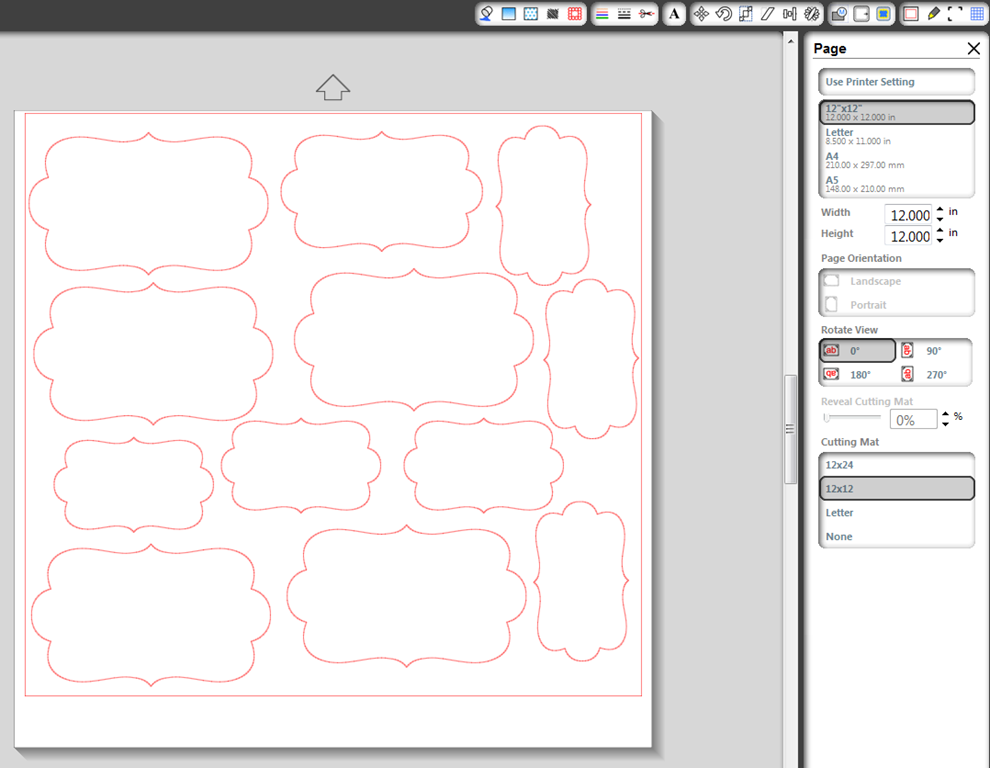The width and height of the screenshot is (990, 768).
Task: Open the Align objects icon
Action: click(x=789, y=14)
